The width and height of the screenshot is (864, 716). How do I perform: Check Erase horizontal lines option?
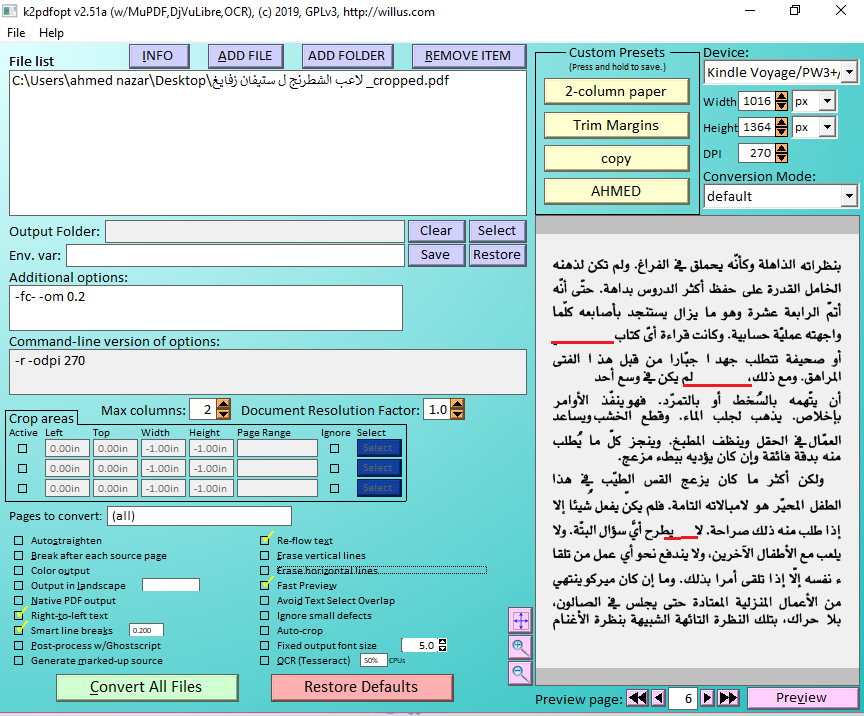(265, 570)
